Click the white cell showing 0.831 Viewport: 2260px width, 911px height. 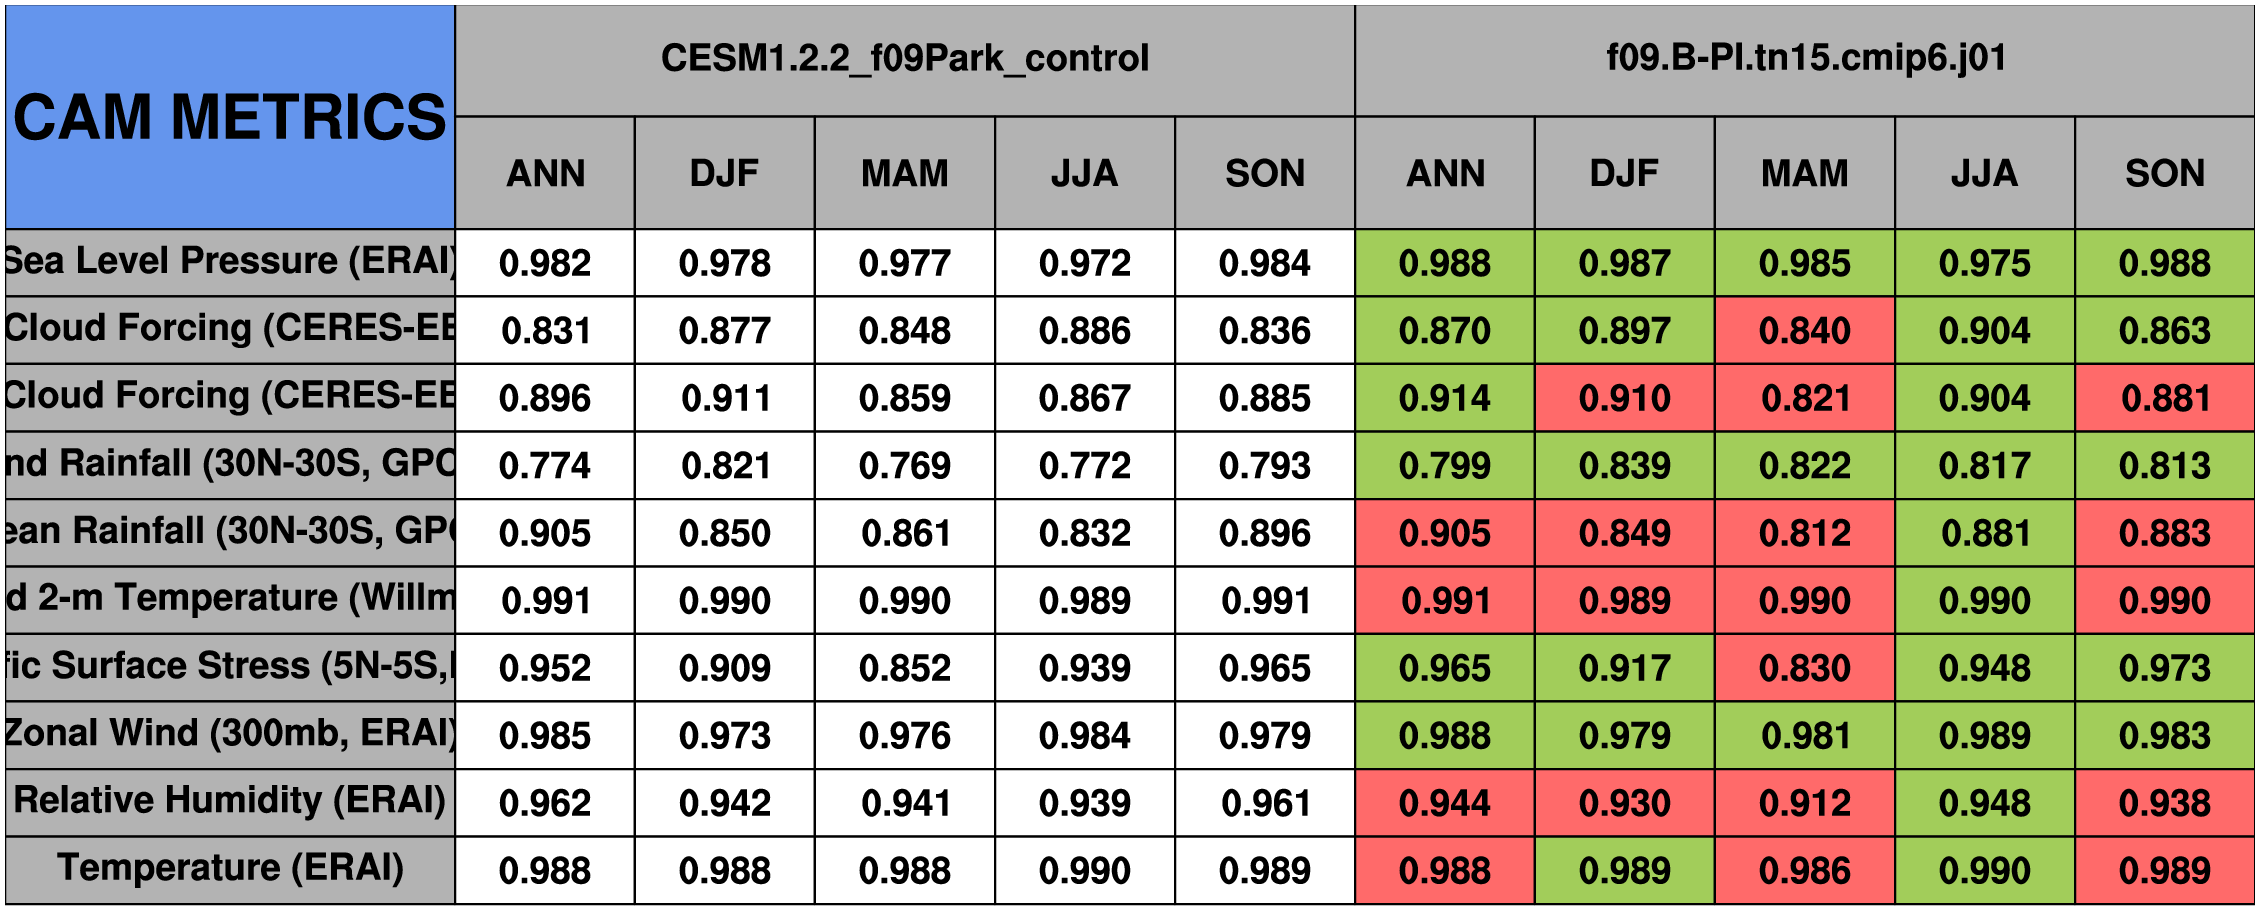click(545, 330)
